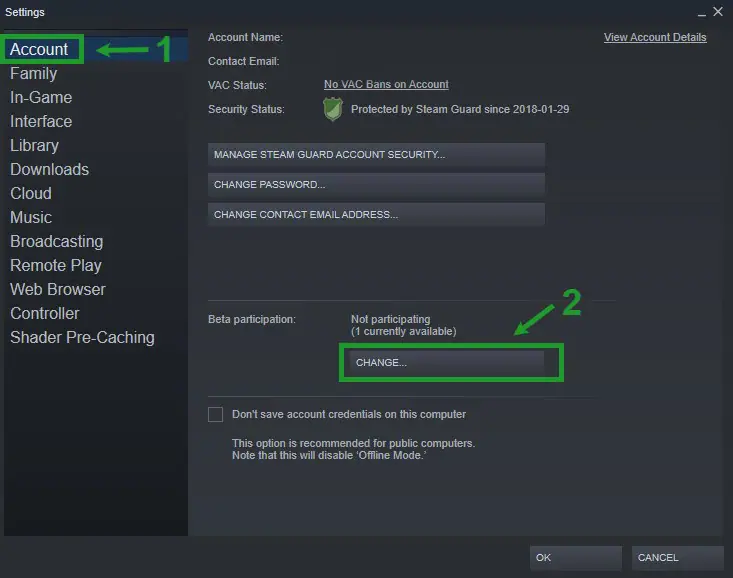Enable Don't save account credentials checkbox
Image resolution: width=733 pixels, height=578 pixels.
(216, 414)
